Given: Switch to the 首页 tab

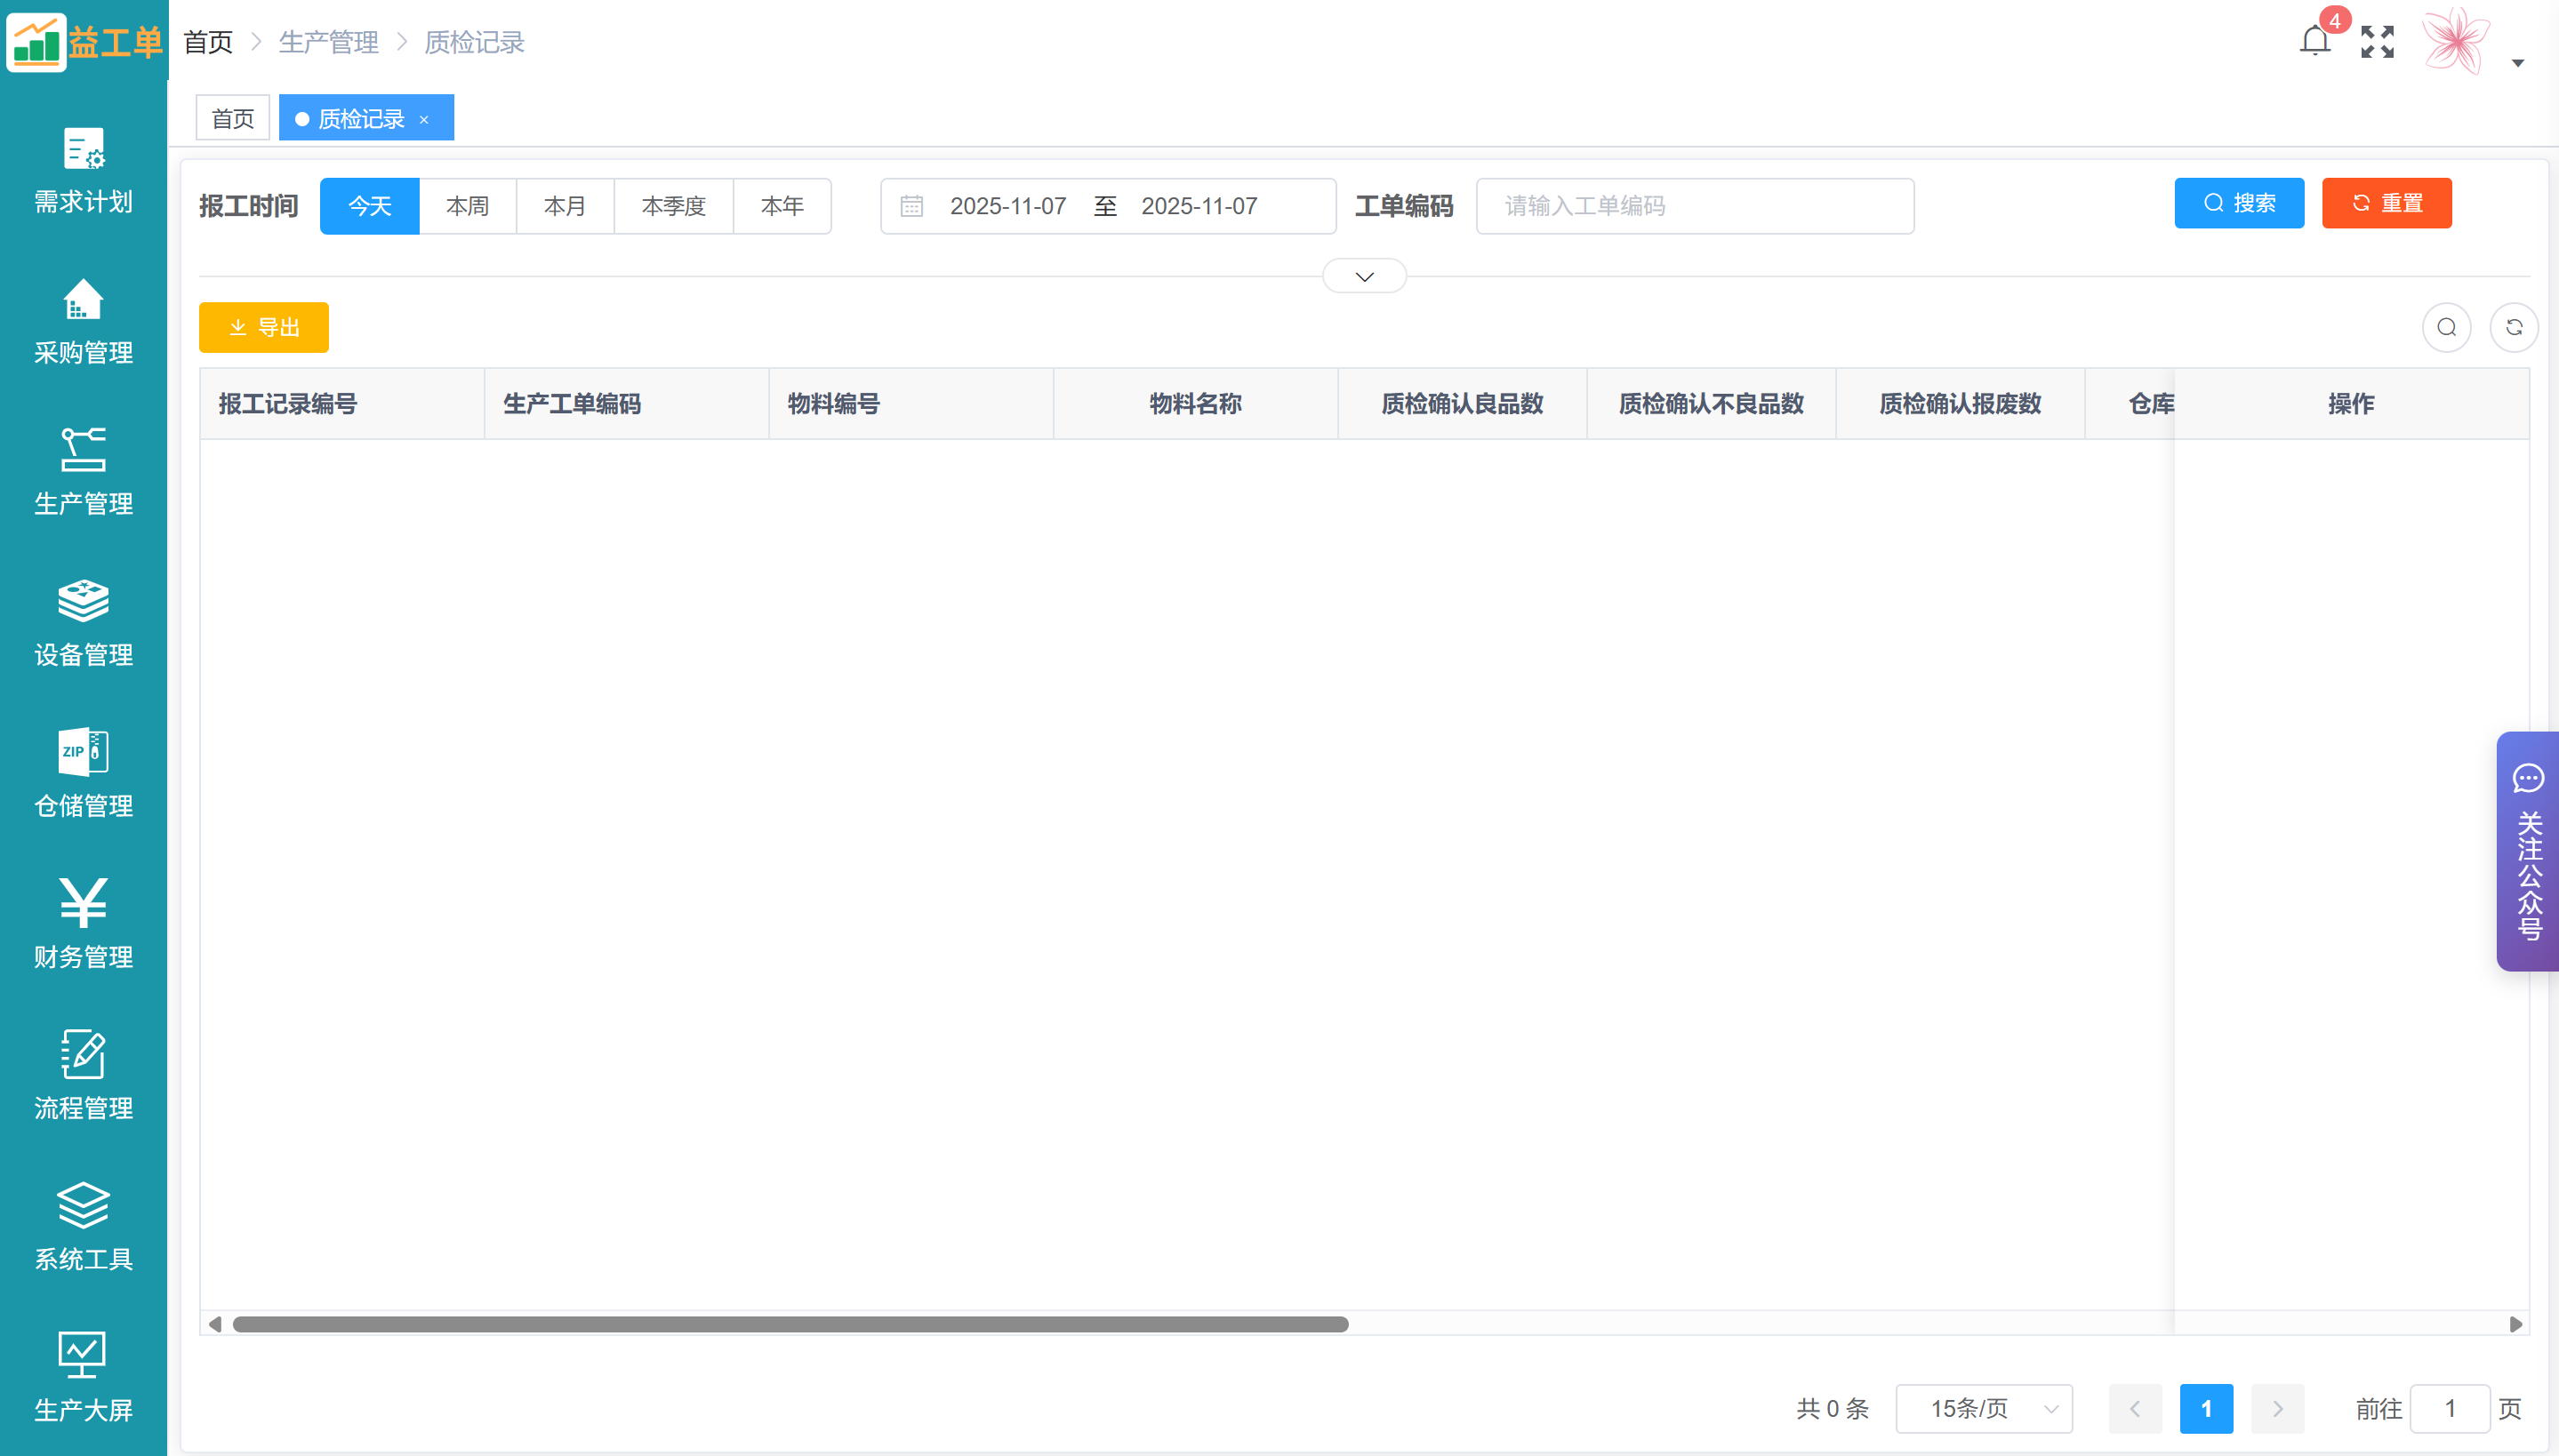Looking at the screenshot, I should tap(233, 118).
